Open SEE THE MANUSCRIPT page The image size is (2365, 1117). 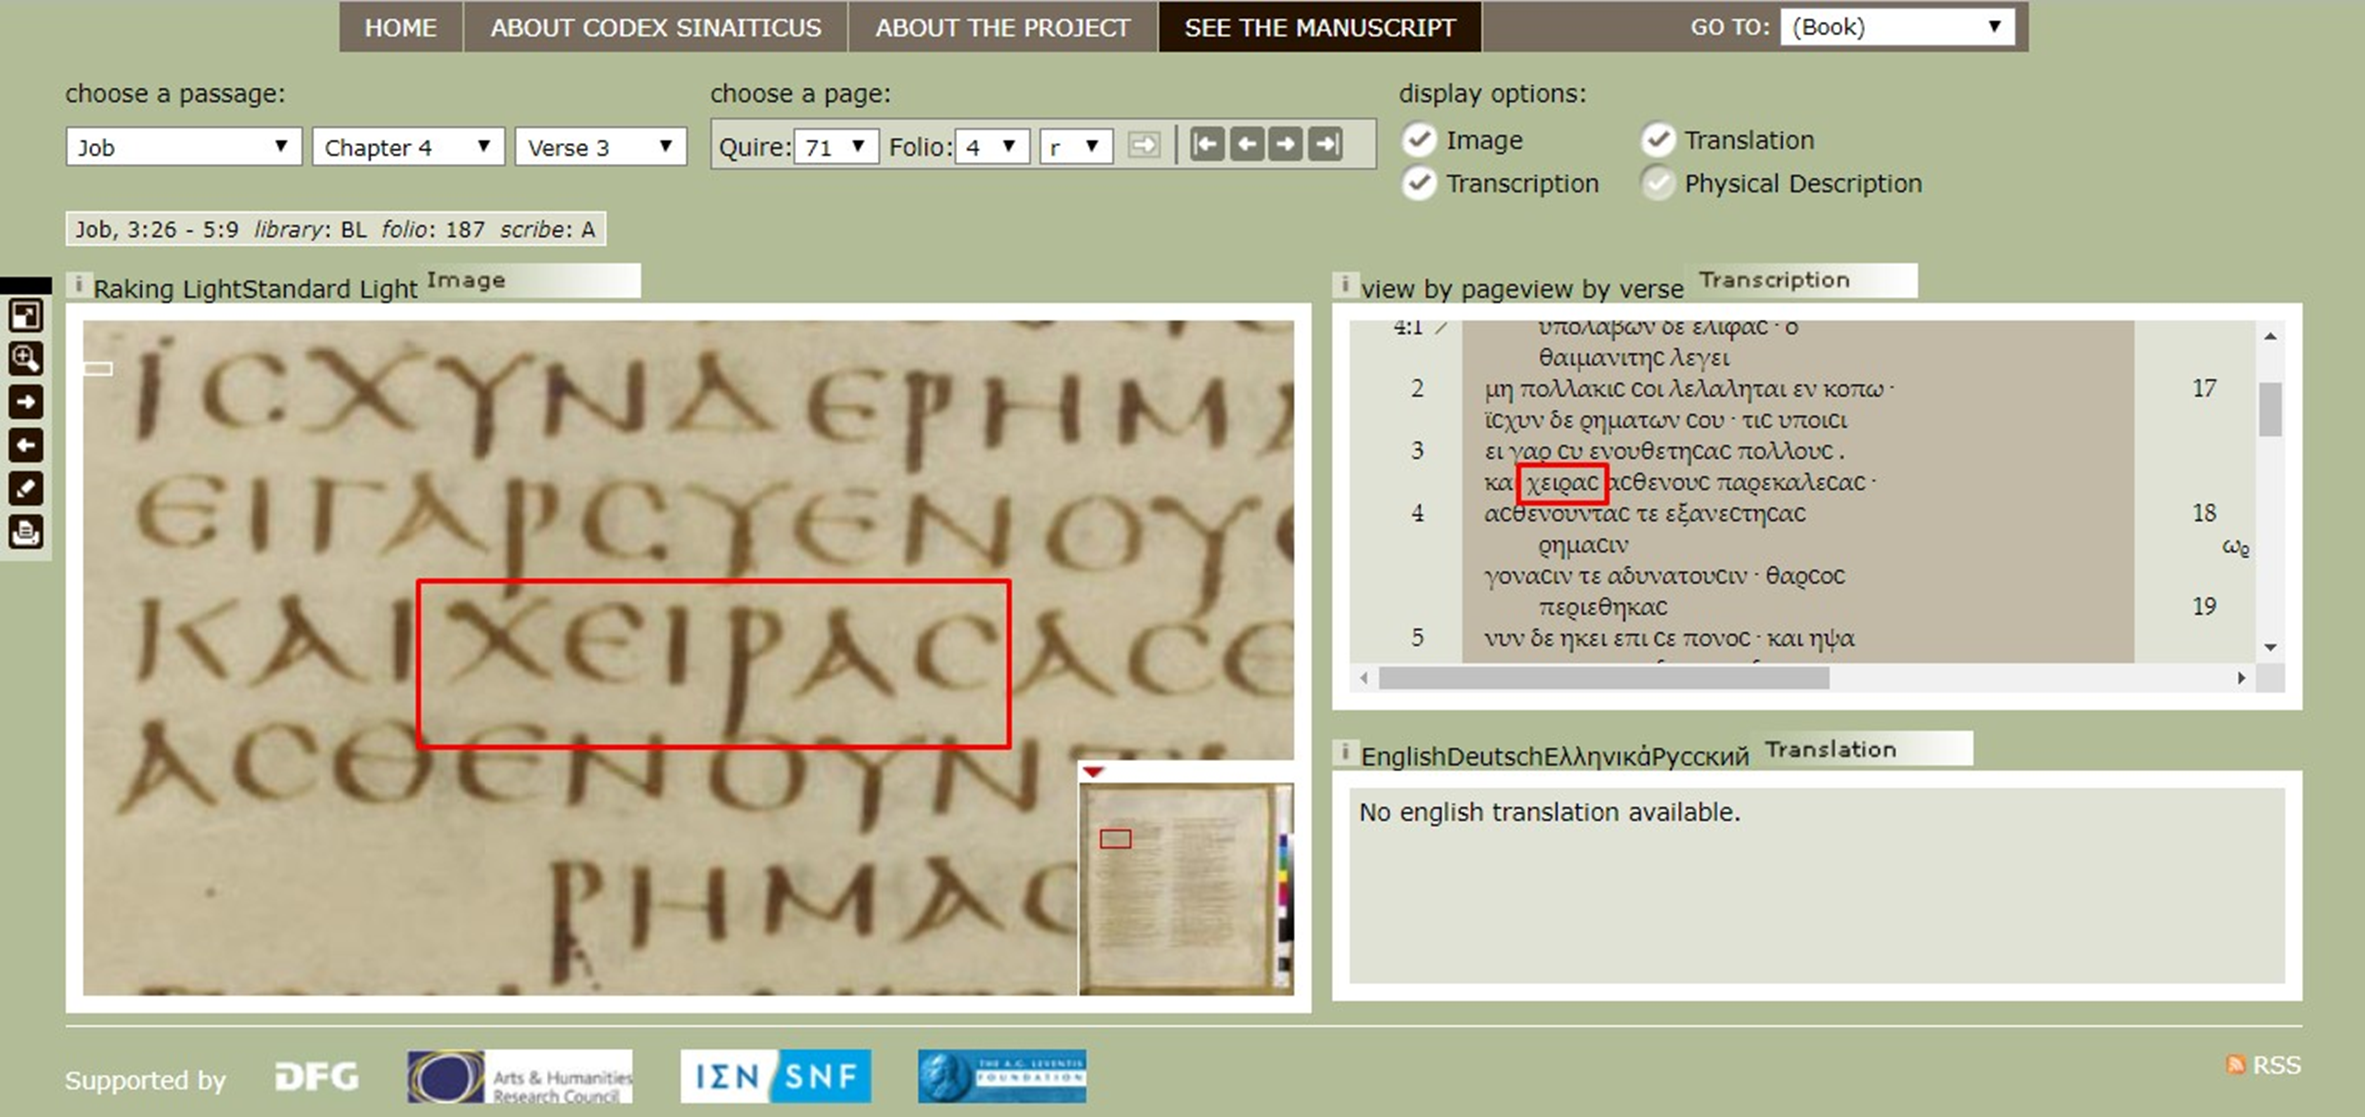1320,27
